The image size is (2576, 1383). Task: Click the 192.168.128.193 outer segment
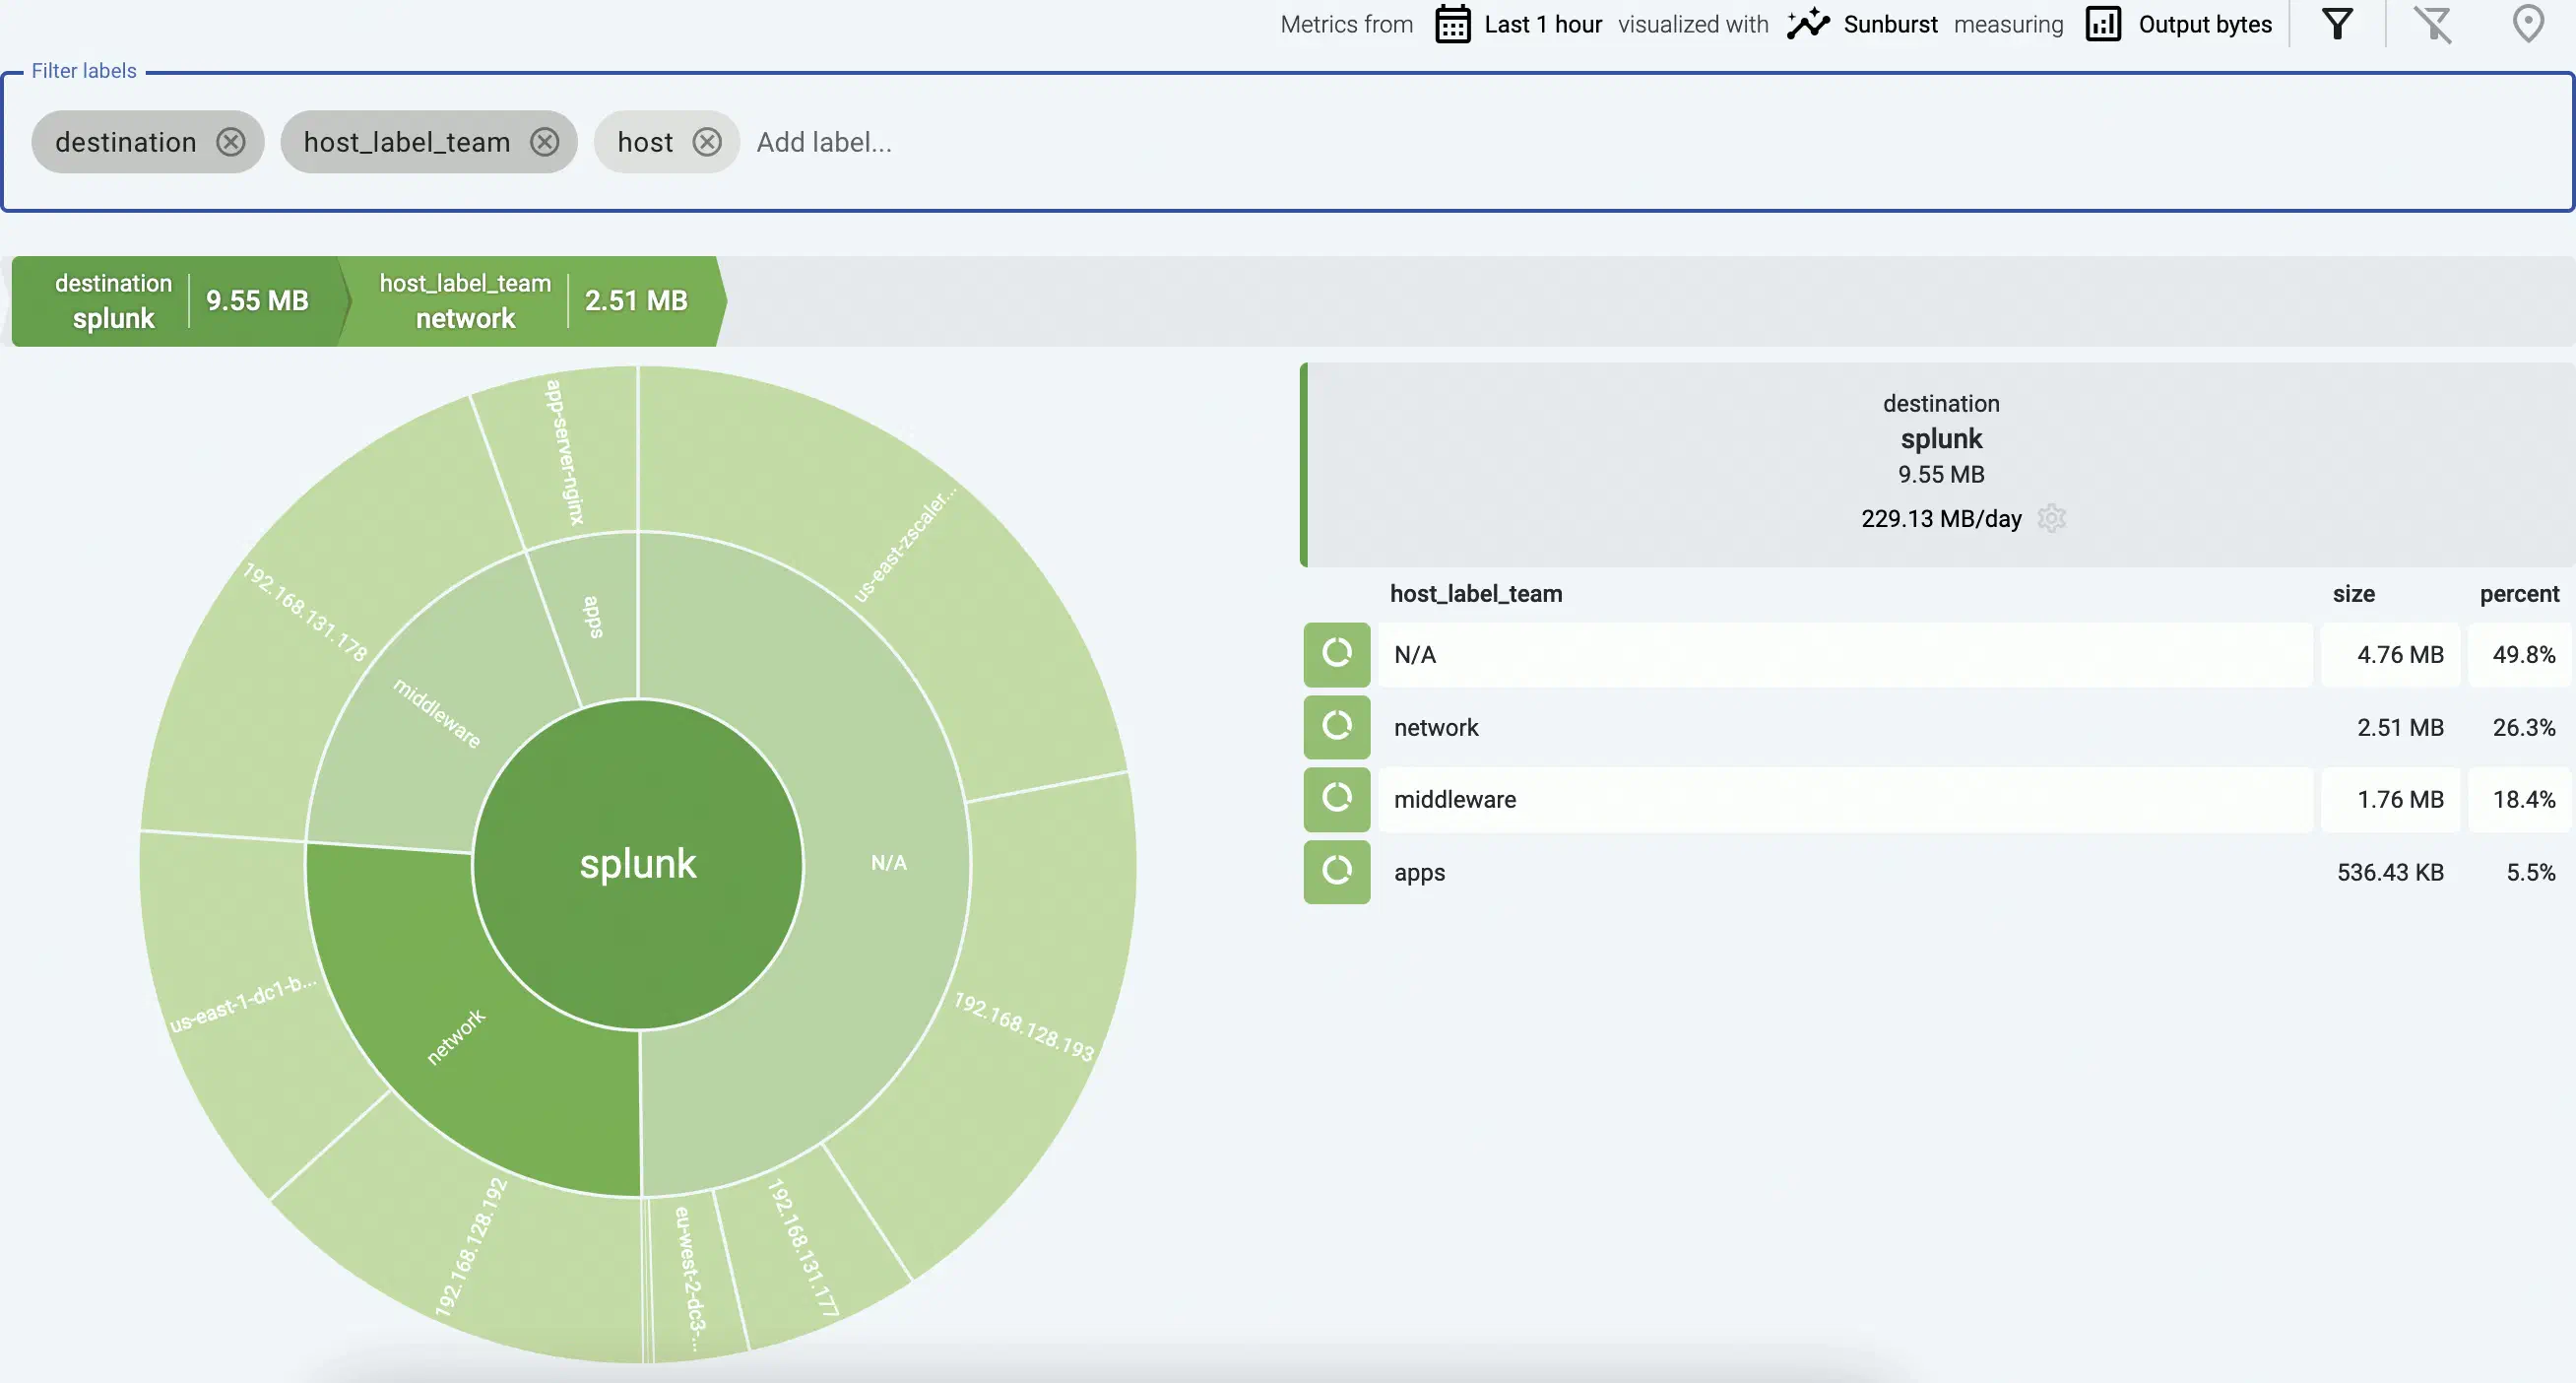(x=1024, y=1025)
